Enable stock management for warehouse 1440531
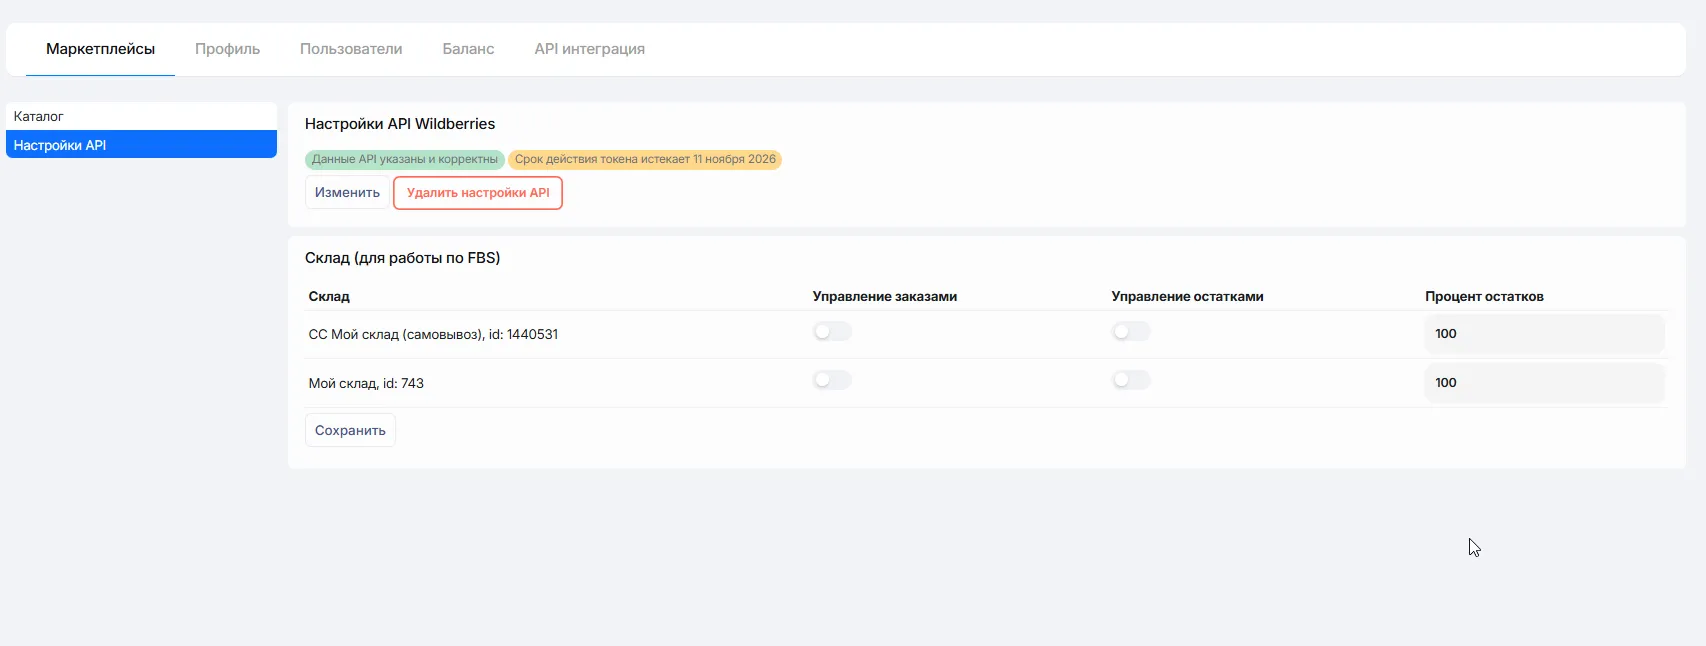This screenshot has width=1706, height=646. click(1131, 332)
